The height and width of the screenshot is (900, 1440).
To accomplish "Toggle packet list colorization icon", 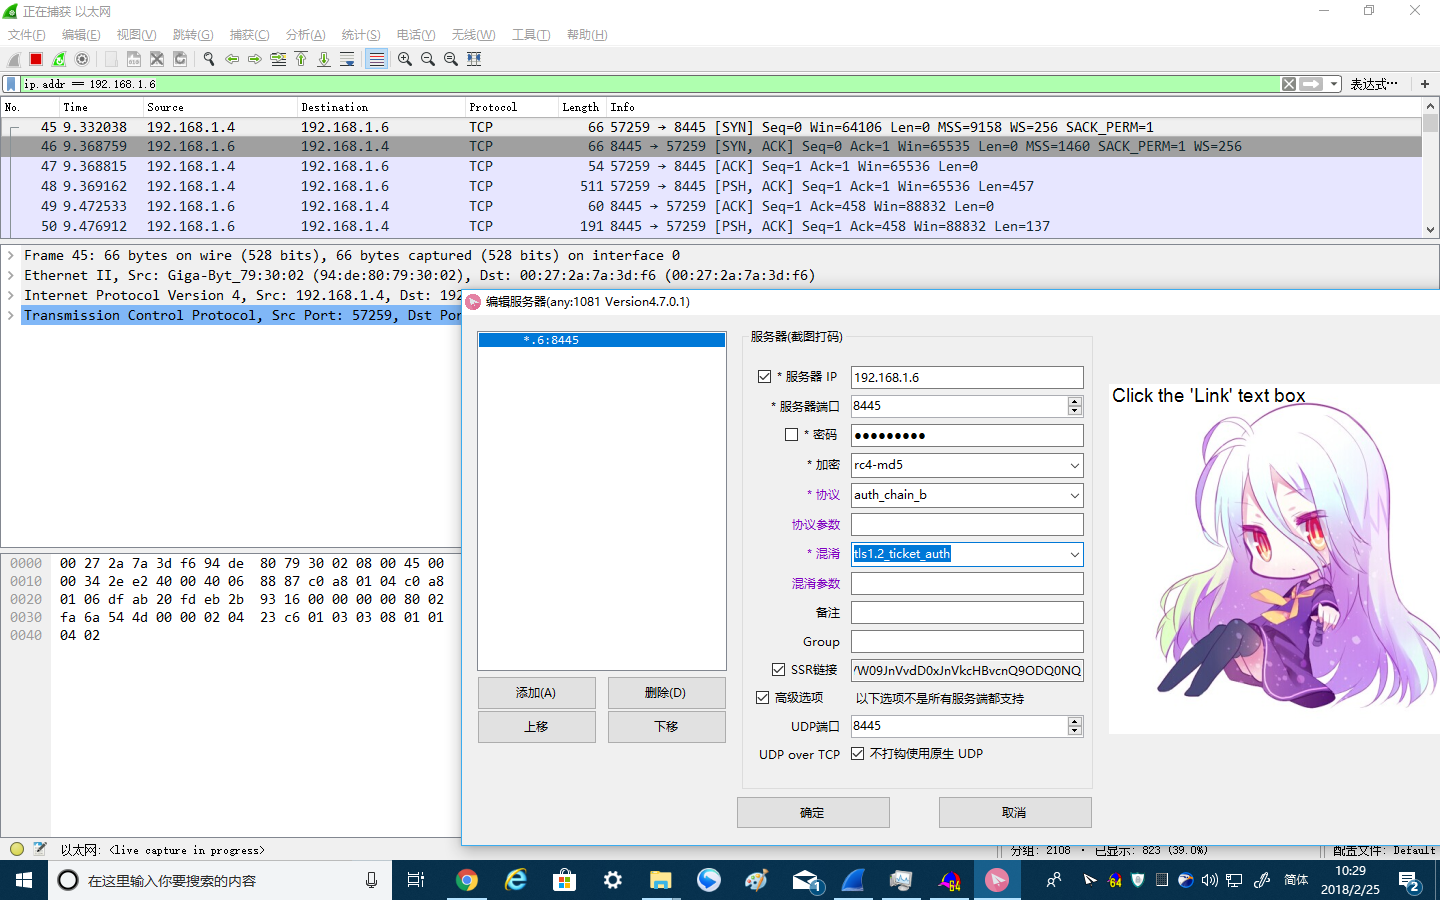I will click(x=378, y=58).
